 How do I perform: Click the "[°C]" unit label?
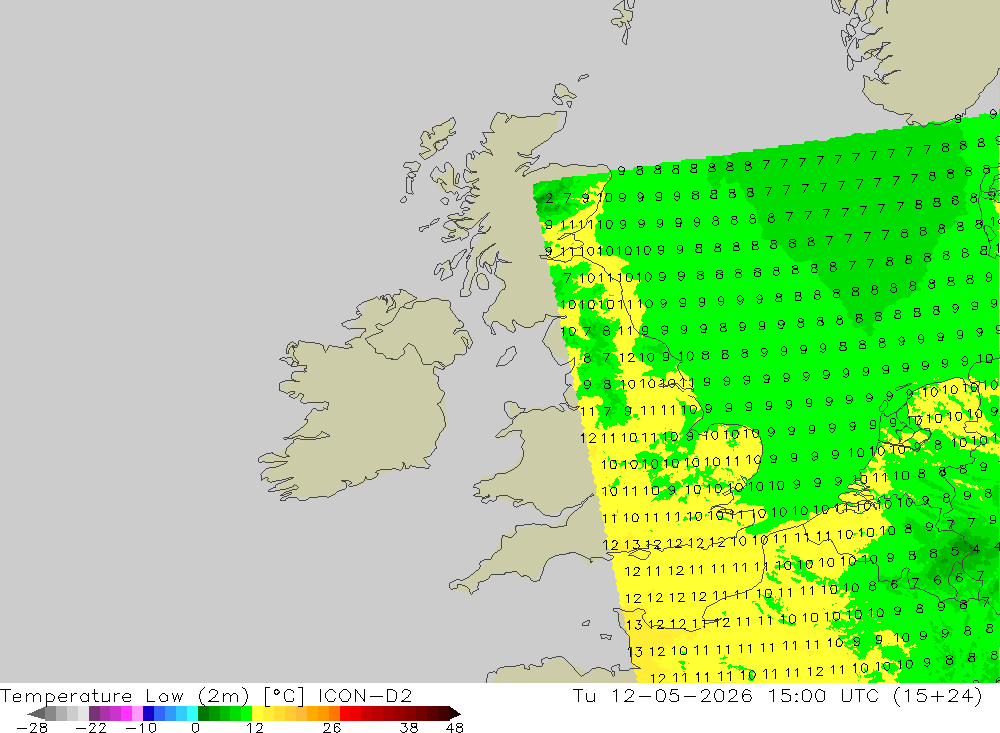[x=285, y=696]
